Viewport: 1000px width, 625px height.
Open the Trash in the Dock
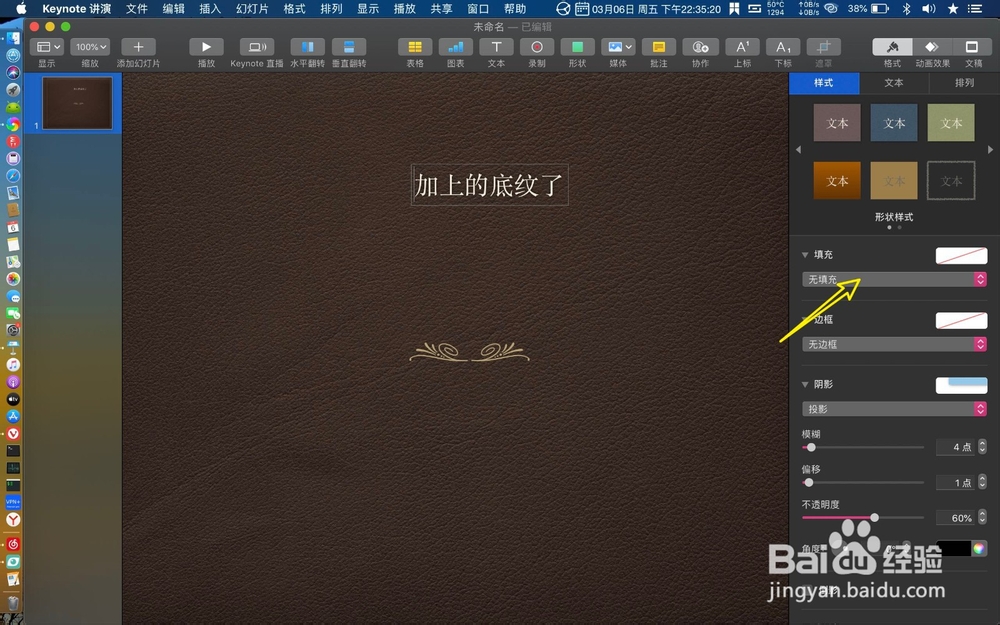(x=13, y=602)
